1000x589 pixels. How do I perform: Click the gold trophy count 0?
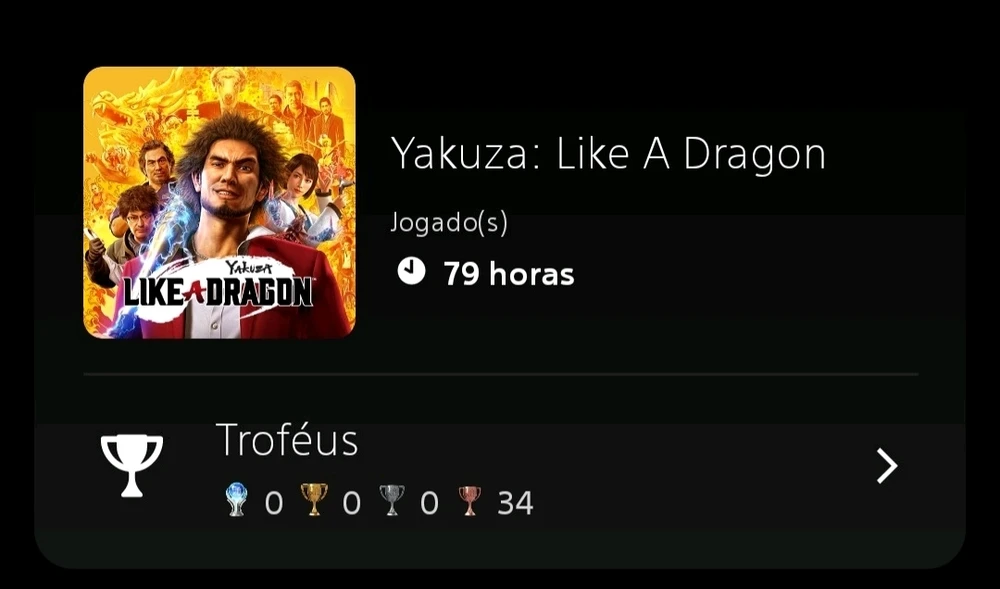click(x=351, y=503)
